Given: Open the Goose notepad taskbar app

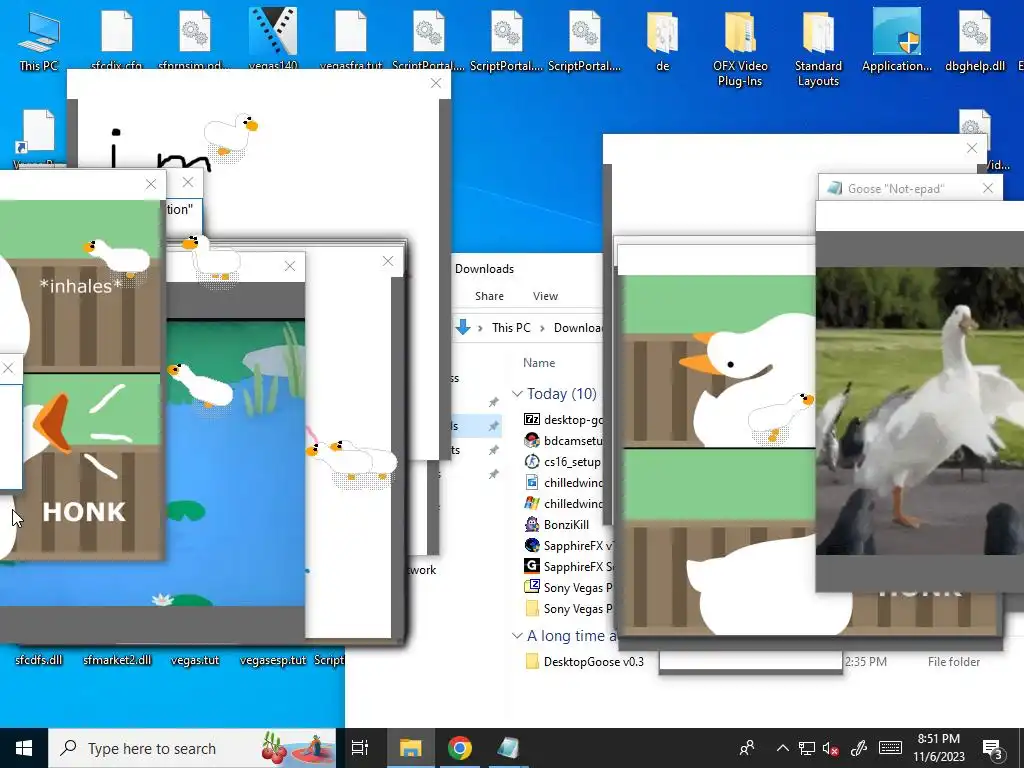Looking at the screenshot, I should coord(508,748).
